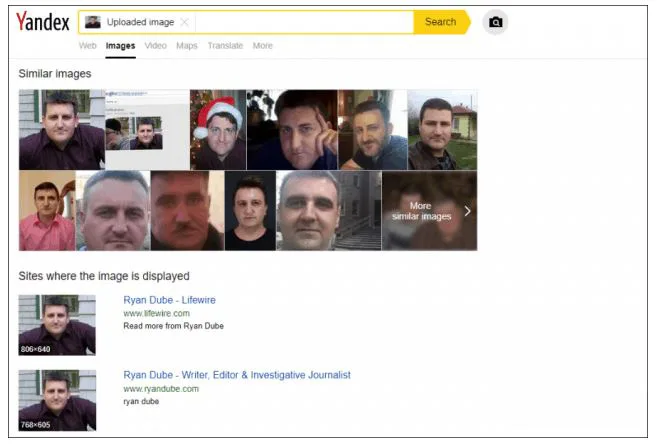Open the Translate tab
The image size is (657, 446).
click(225, 46)
